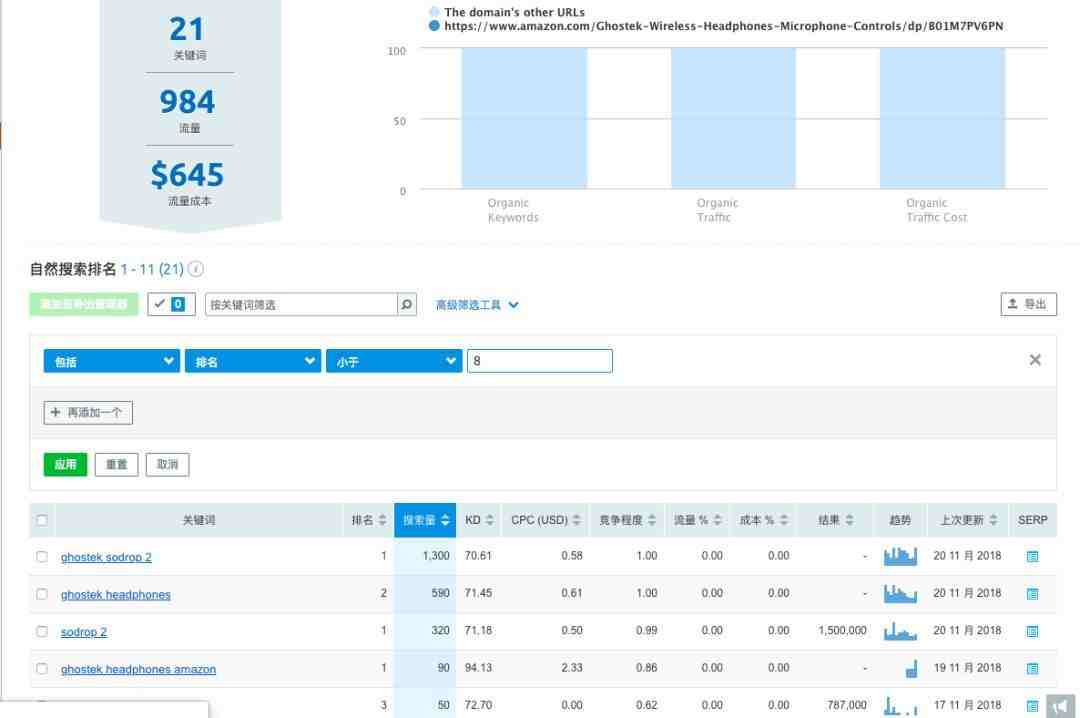Open SERP snapshot for ghostek sodrop 2
Viewport: 1080px width, 718px height.
1032,556
